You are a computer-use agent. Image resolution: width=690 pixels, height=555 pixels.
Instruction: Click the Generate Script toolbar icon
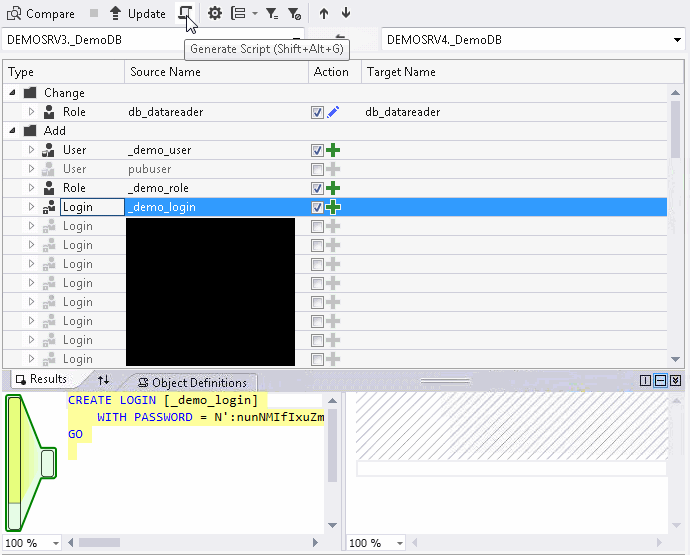(186, 13)
